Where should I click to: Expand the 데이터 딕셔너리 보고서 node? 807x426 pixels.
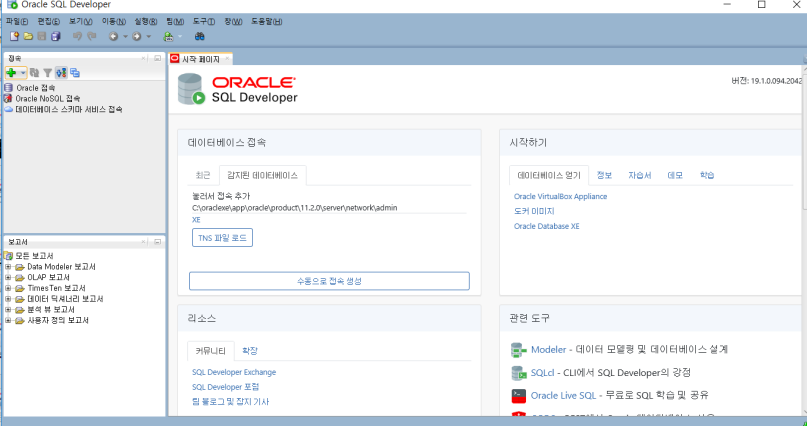pos(8,299)
